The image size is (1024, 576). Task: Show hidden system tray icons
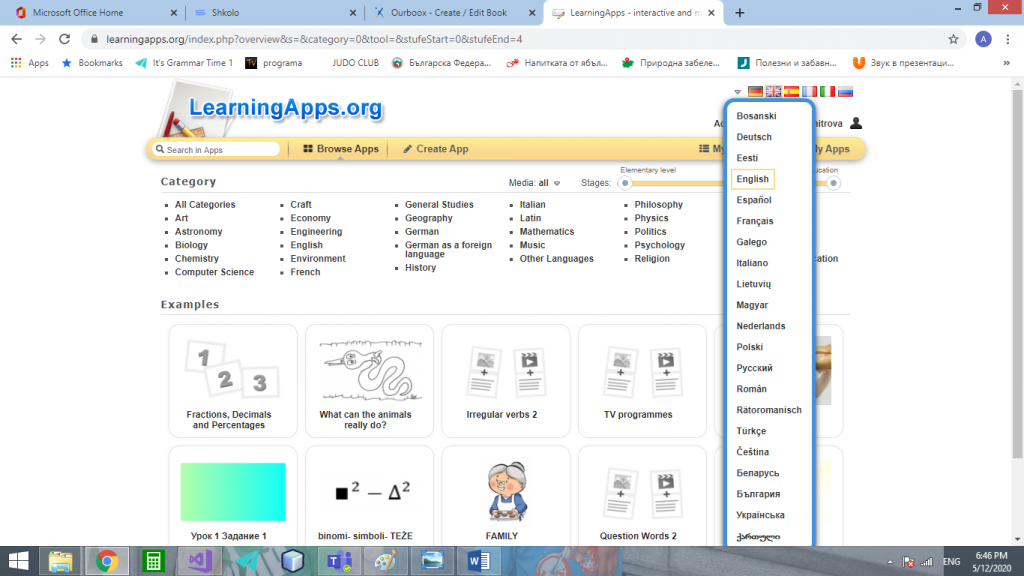[x=889, y=562]
